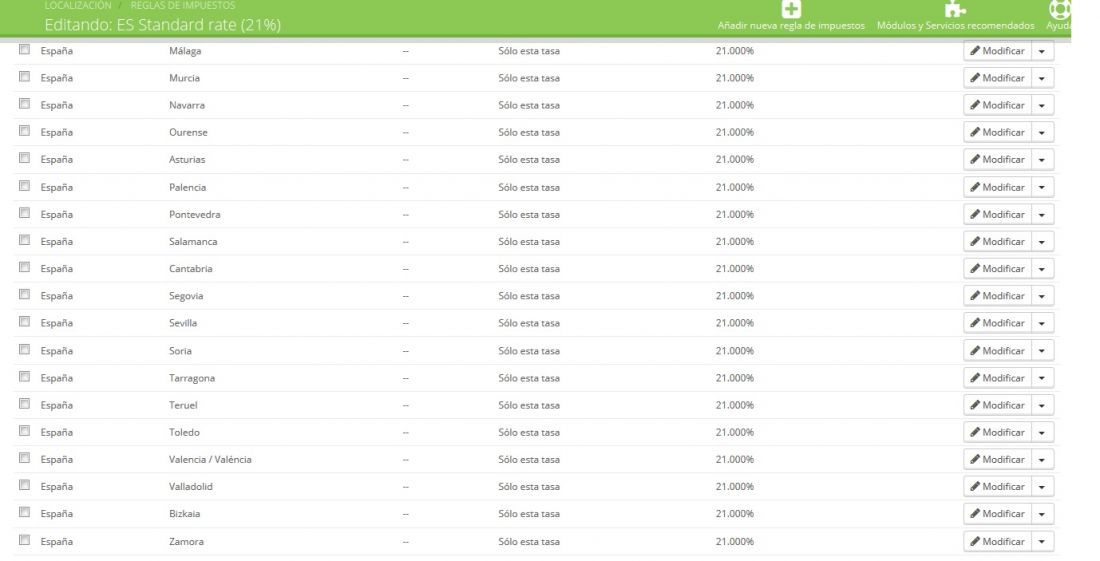
Task: Go to Localización breadcrumb
Action: point(78,5)
